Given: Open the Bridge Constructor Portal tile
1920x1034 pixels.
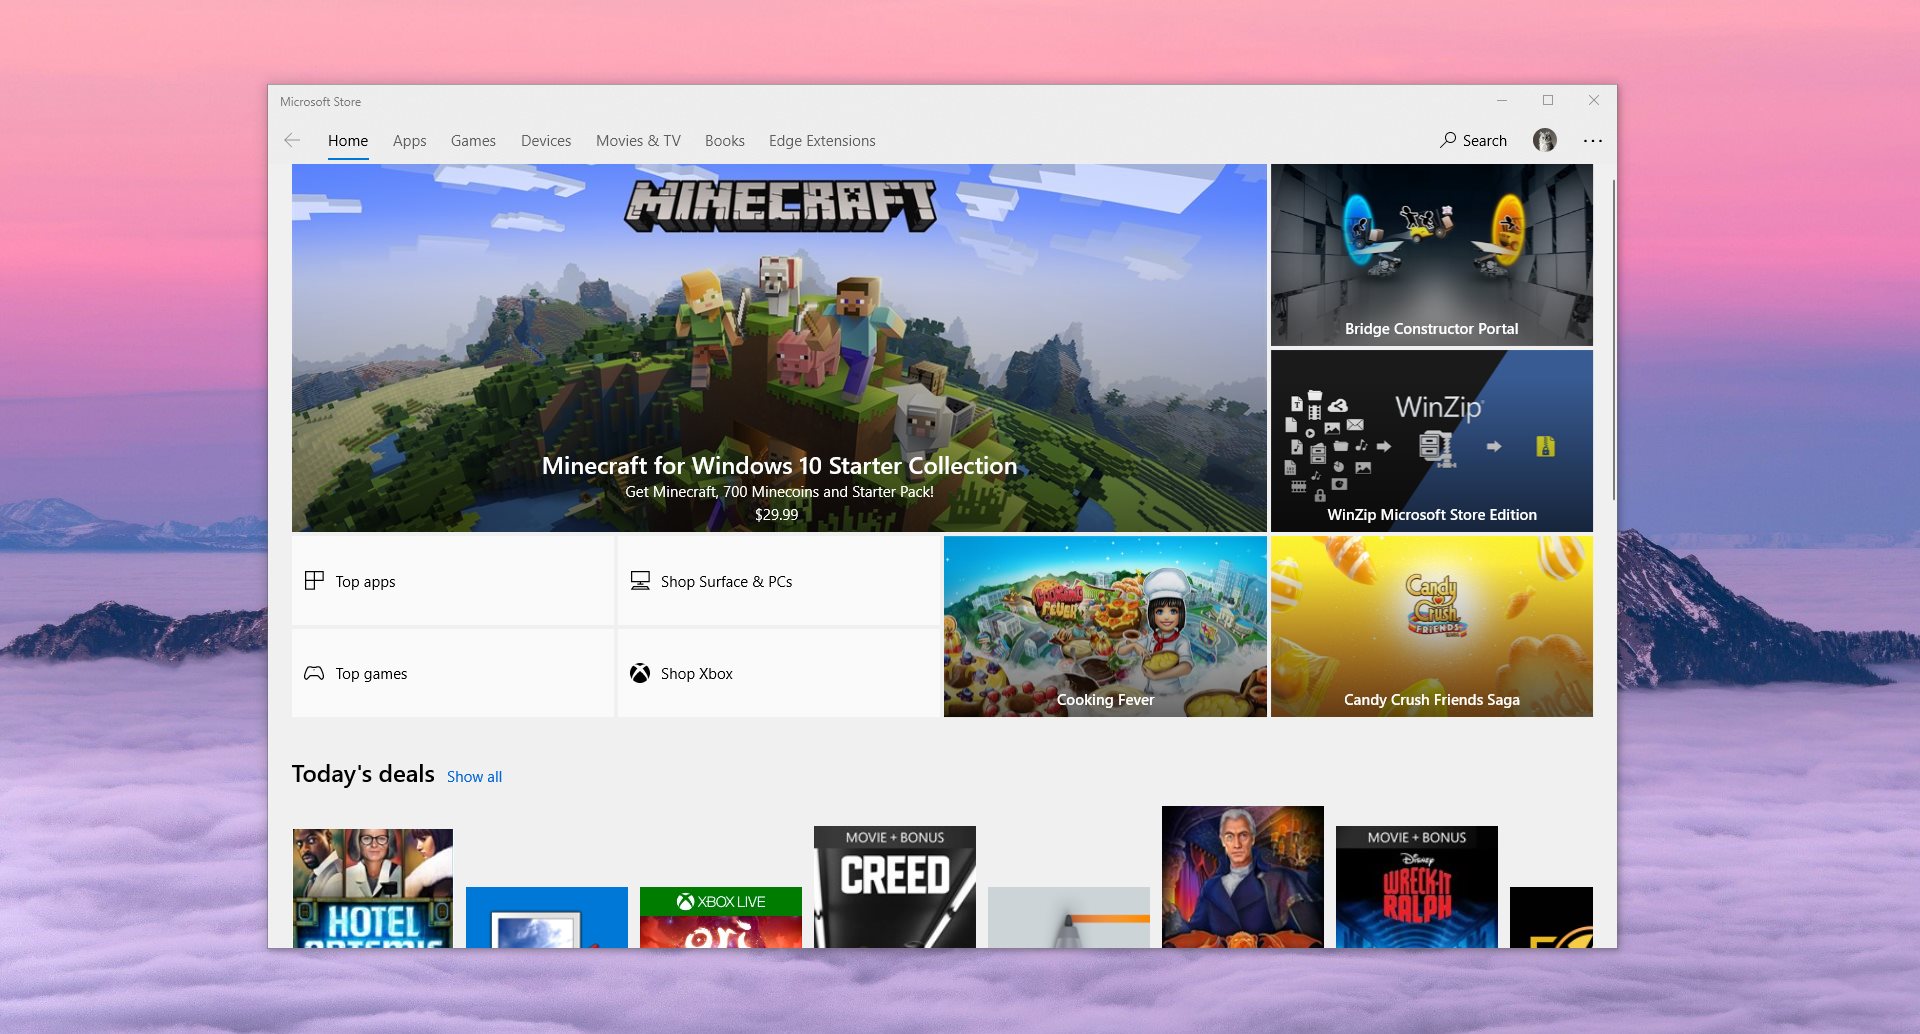Looking at the screenshot, I should pyautogui.click(x=1432, y=255).
